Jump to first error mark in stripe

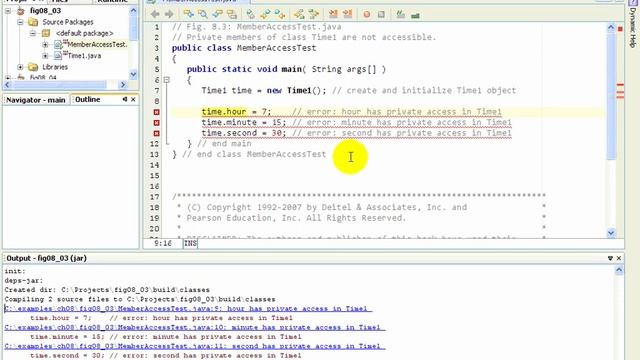click(x=620, y=85)
